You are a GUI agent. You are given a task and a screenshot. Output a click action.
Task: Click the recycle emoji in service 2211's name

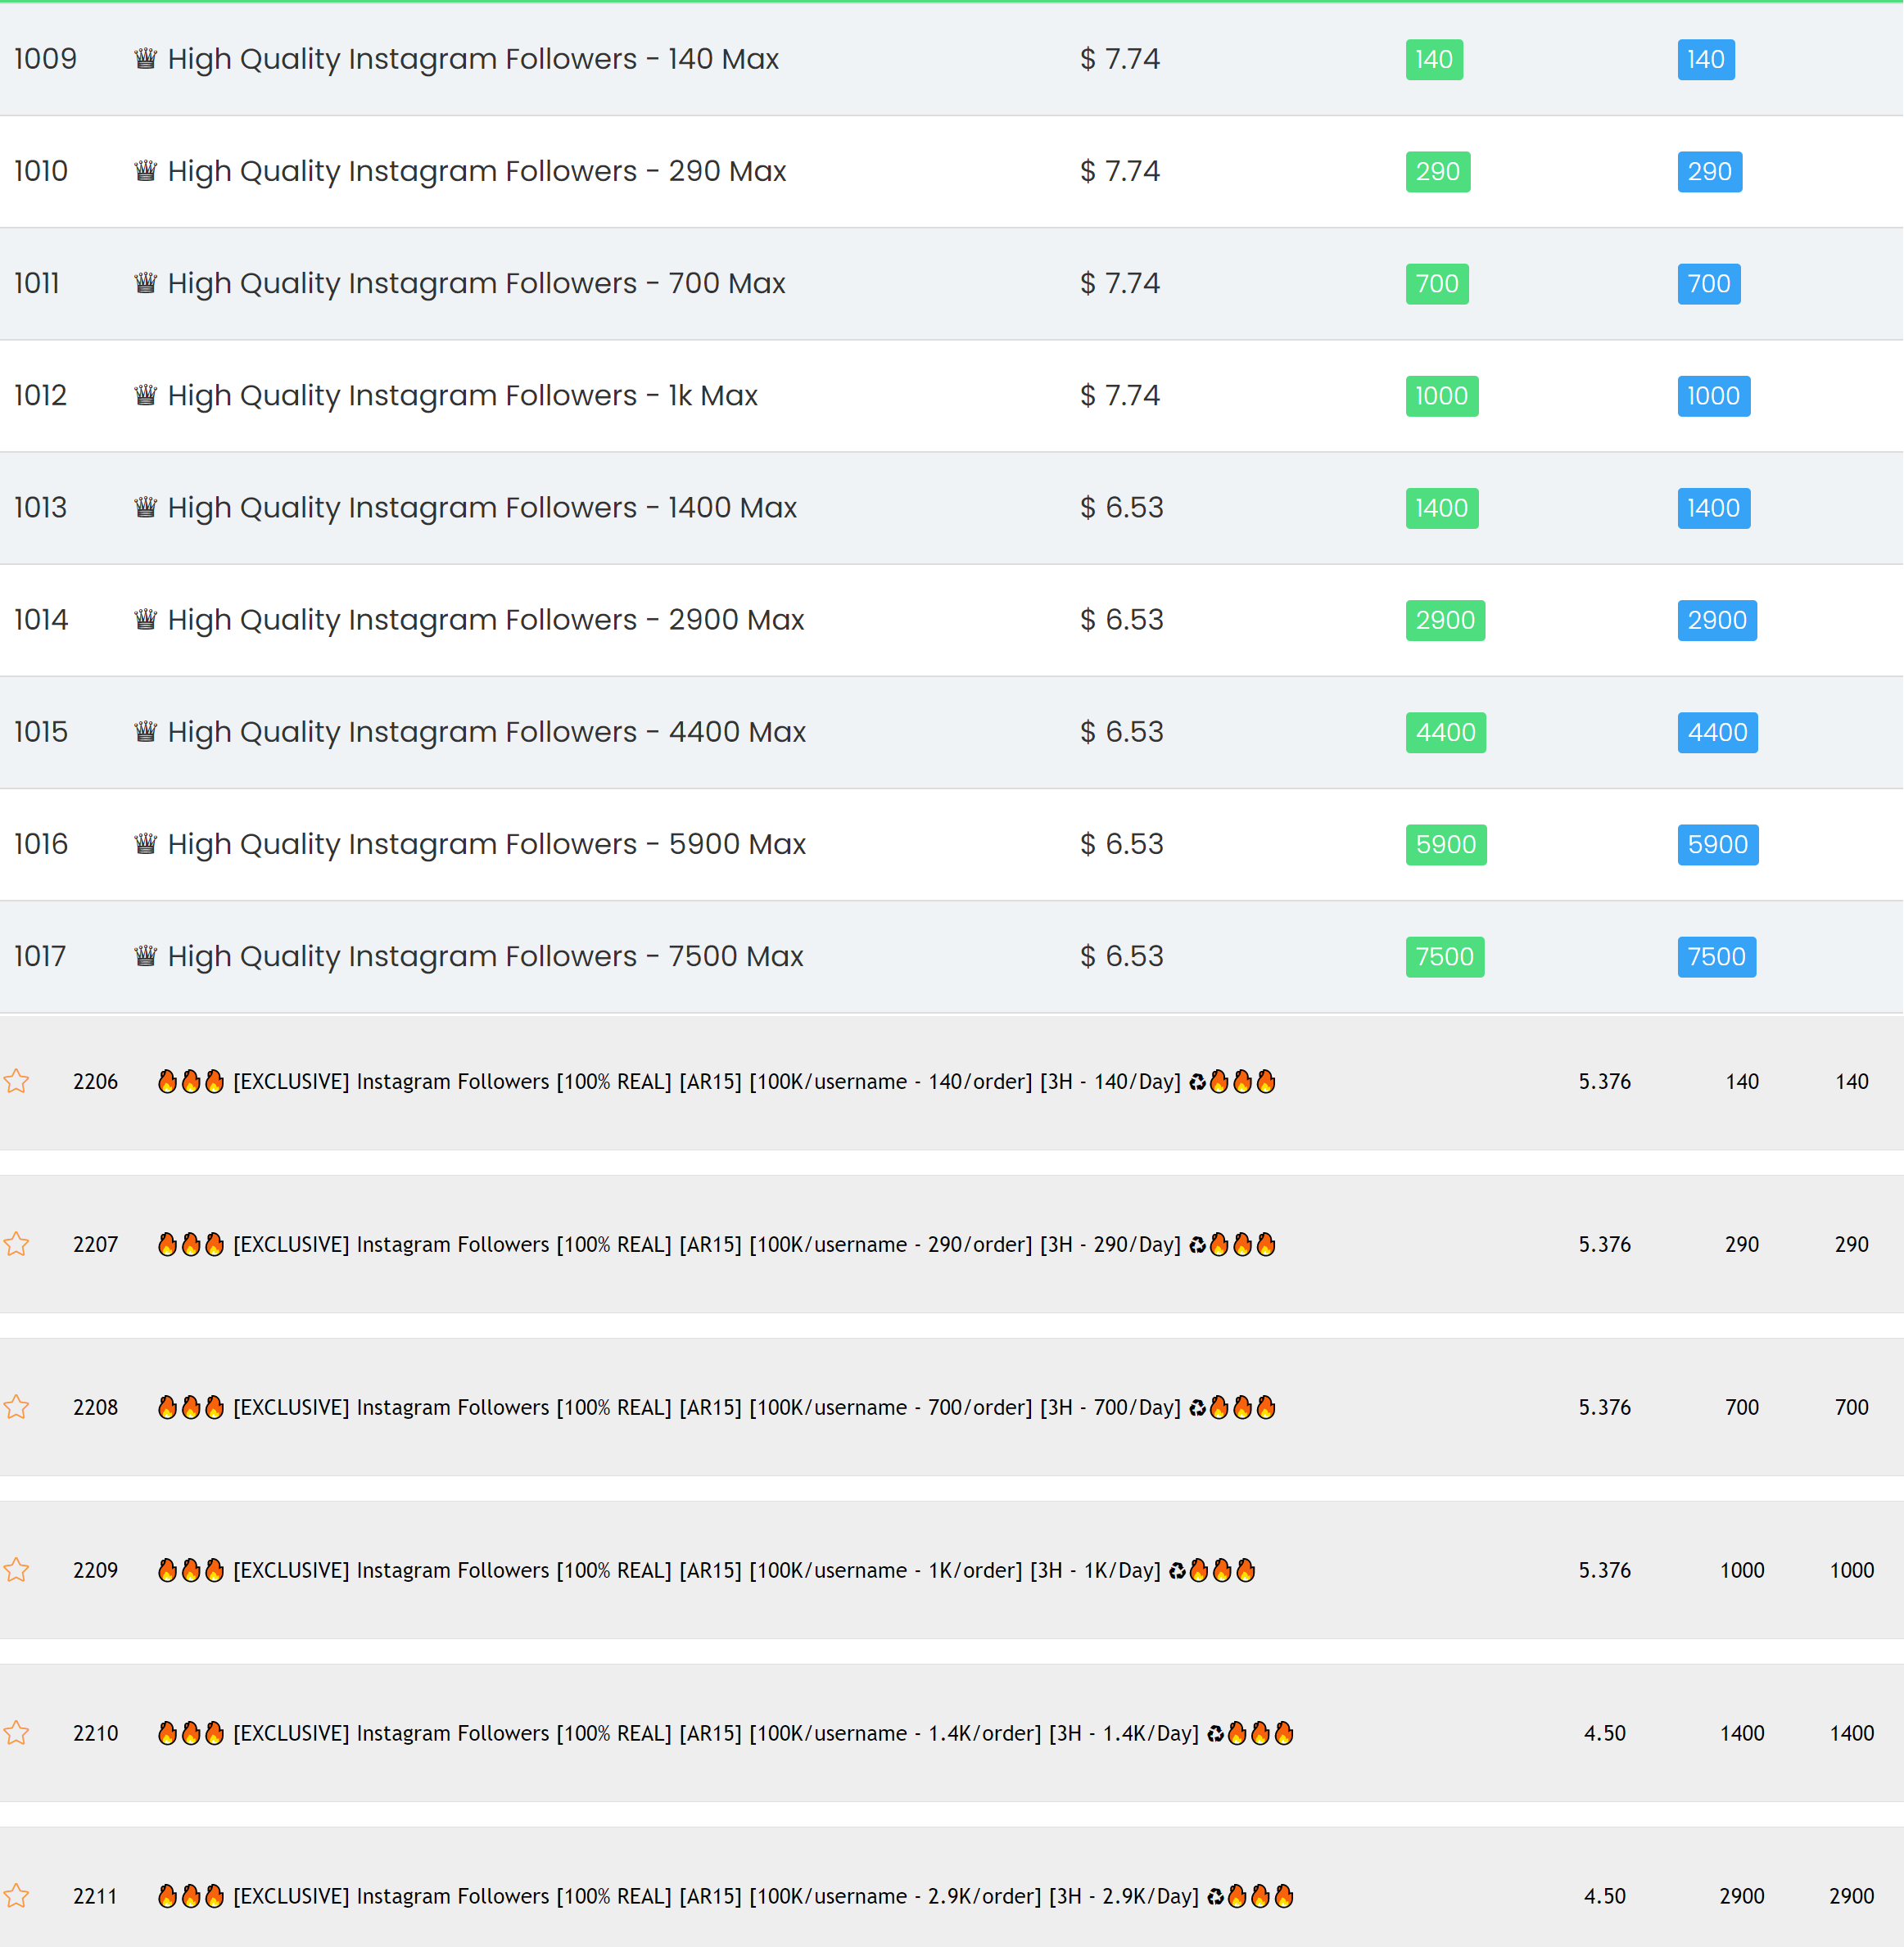[x=1215, y=1897]
